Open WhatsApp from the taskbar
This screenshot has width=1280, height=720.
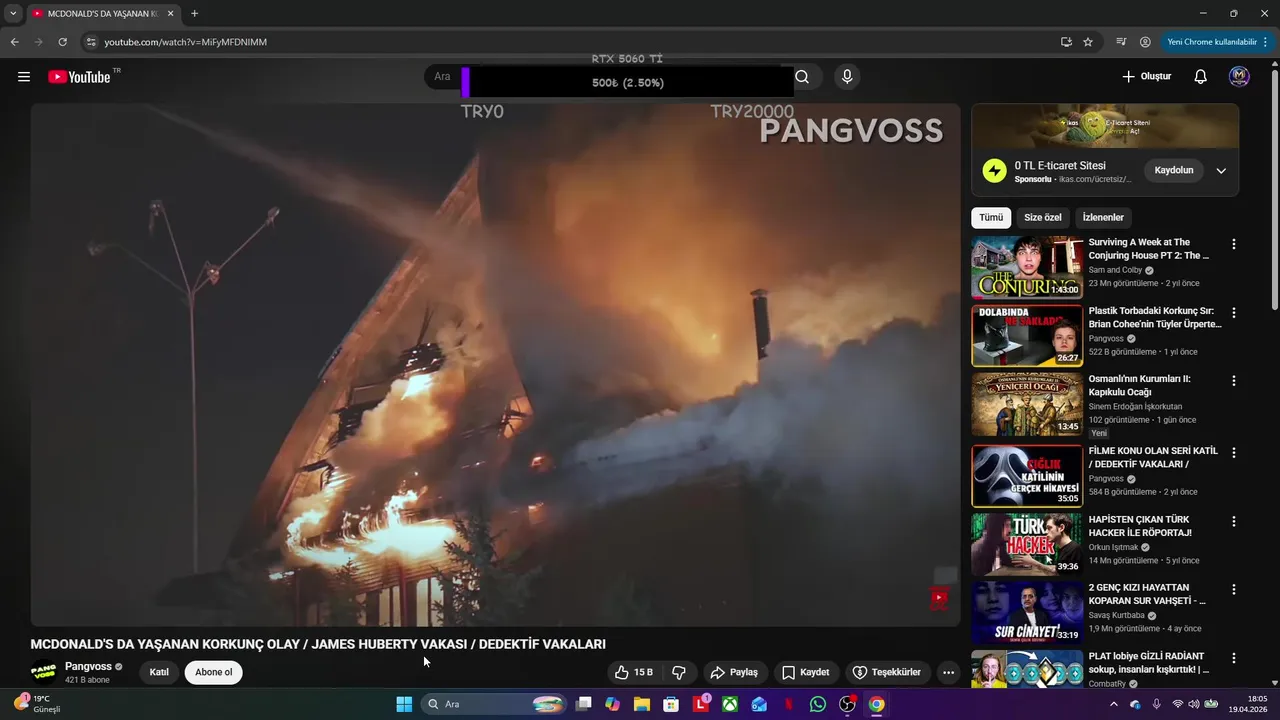(x=818, y=704)
